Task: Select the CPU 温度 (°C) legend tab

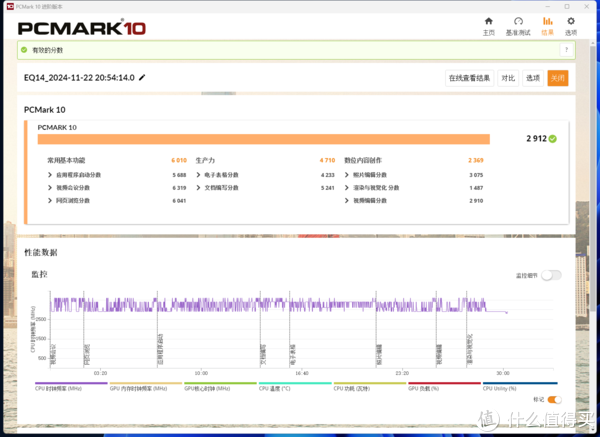Action: click(x=295, y=386)
